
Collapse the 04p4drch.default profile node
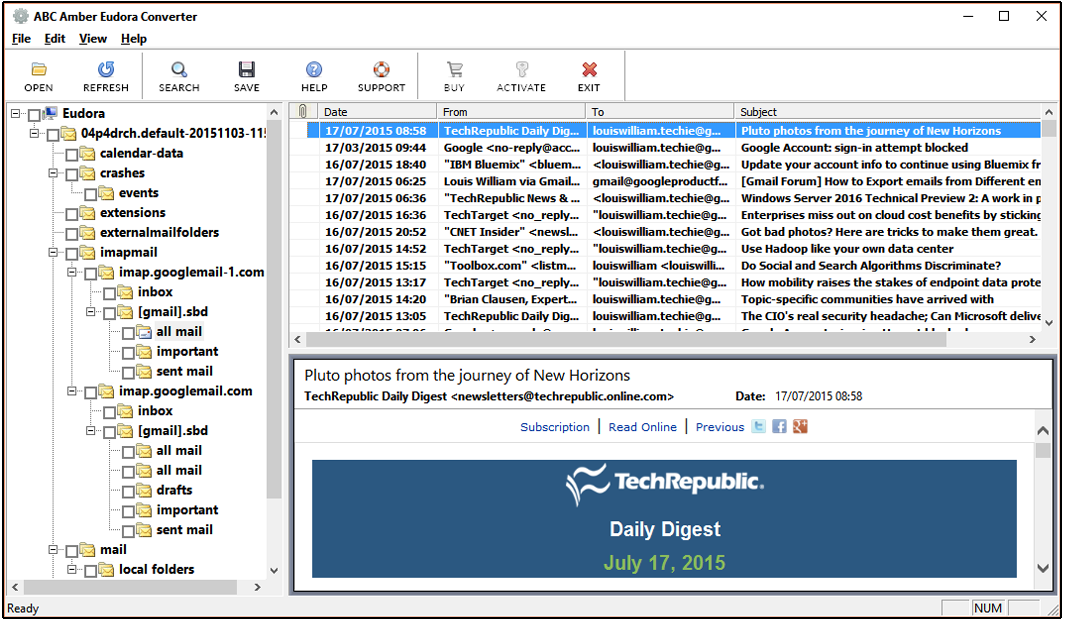click(x=34, y=133)
